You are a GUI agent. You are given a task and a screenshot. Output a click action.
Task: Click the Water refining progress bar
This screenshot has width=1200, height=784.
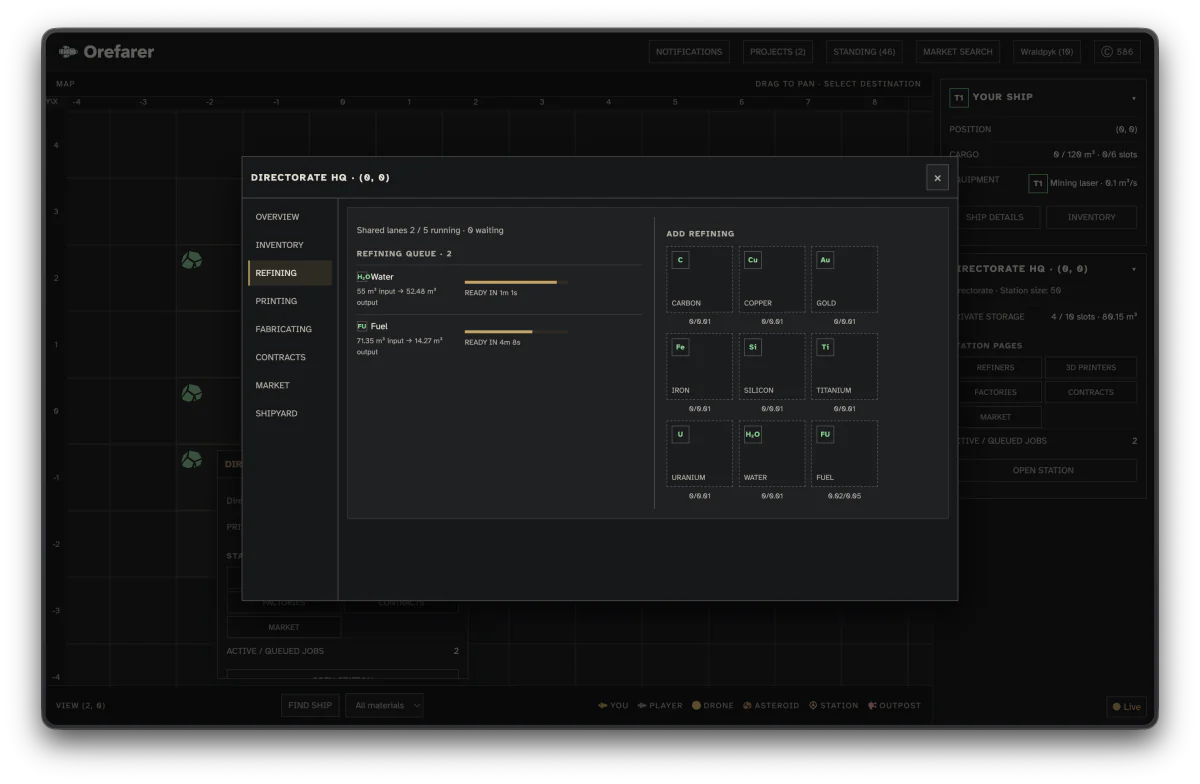516,283
